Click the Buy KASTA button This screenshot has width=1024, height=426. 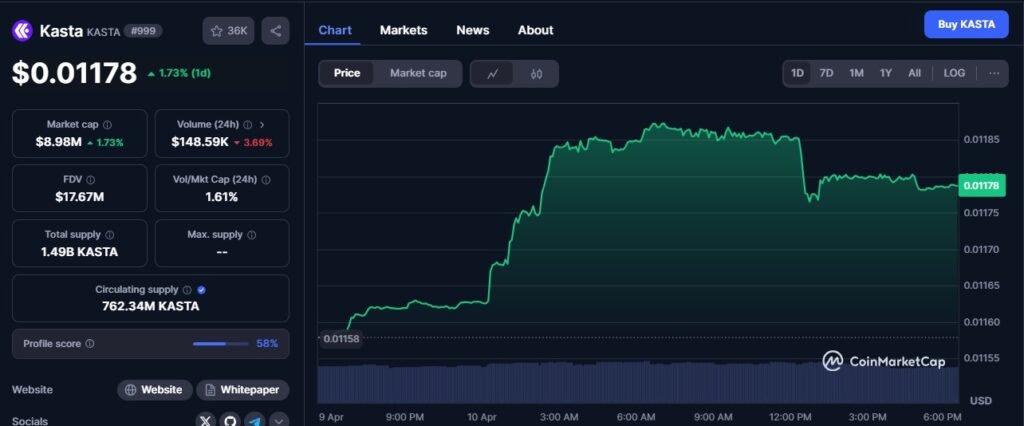click(967, 25)
